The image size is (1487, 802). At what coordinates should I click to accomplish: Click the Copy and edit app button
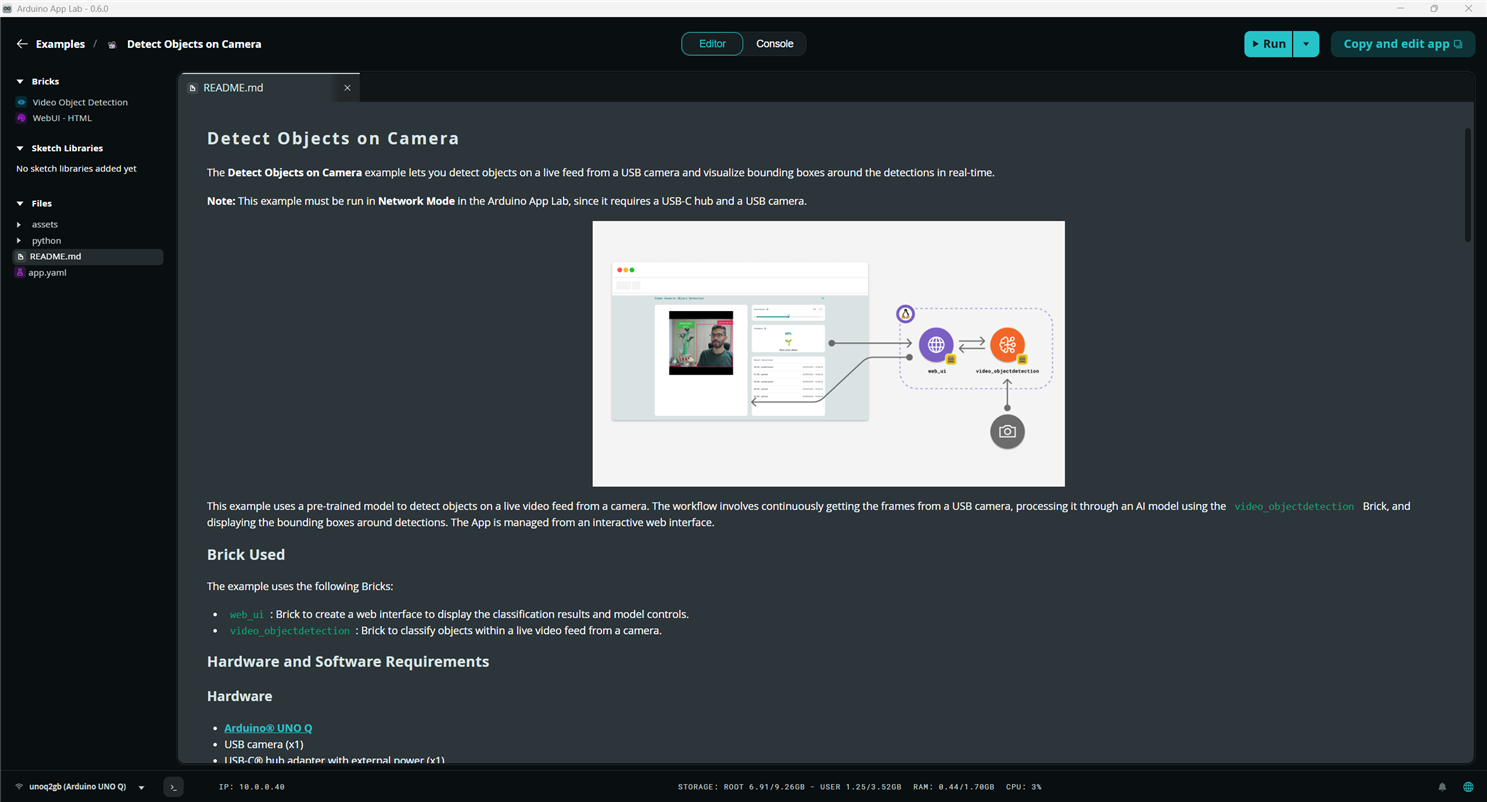[1402, 44]
